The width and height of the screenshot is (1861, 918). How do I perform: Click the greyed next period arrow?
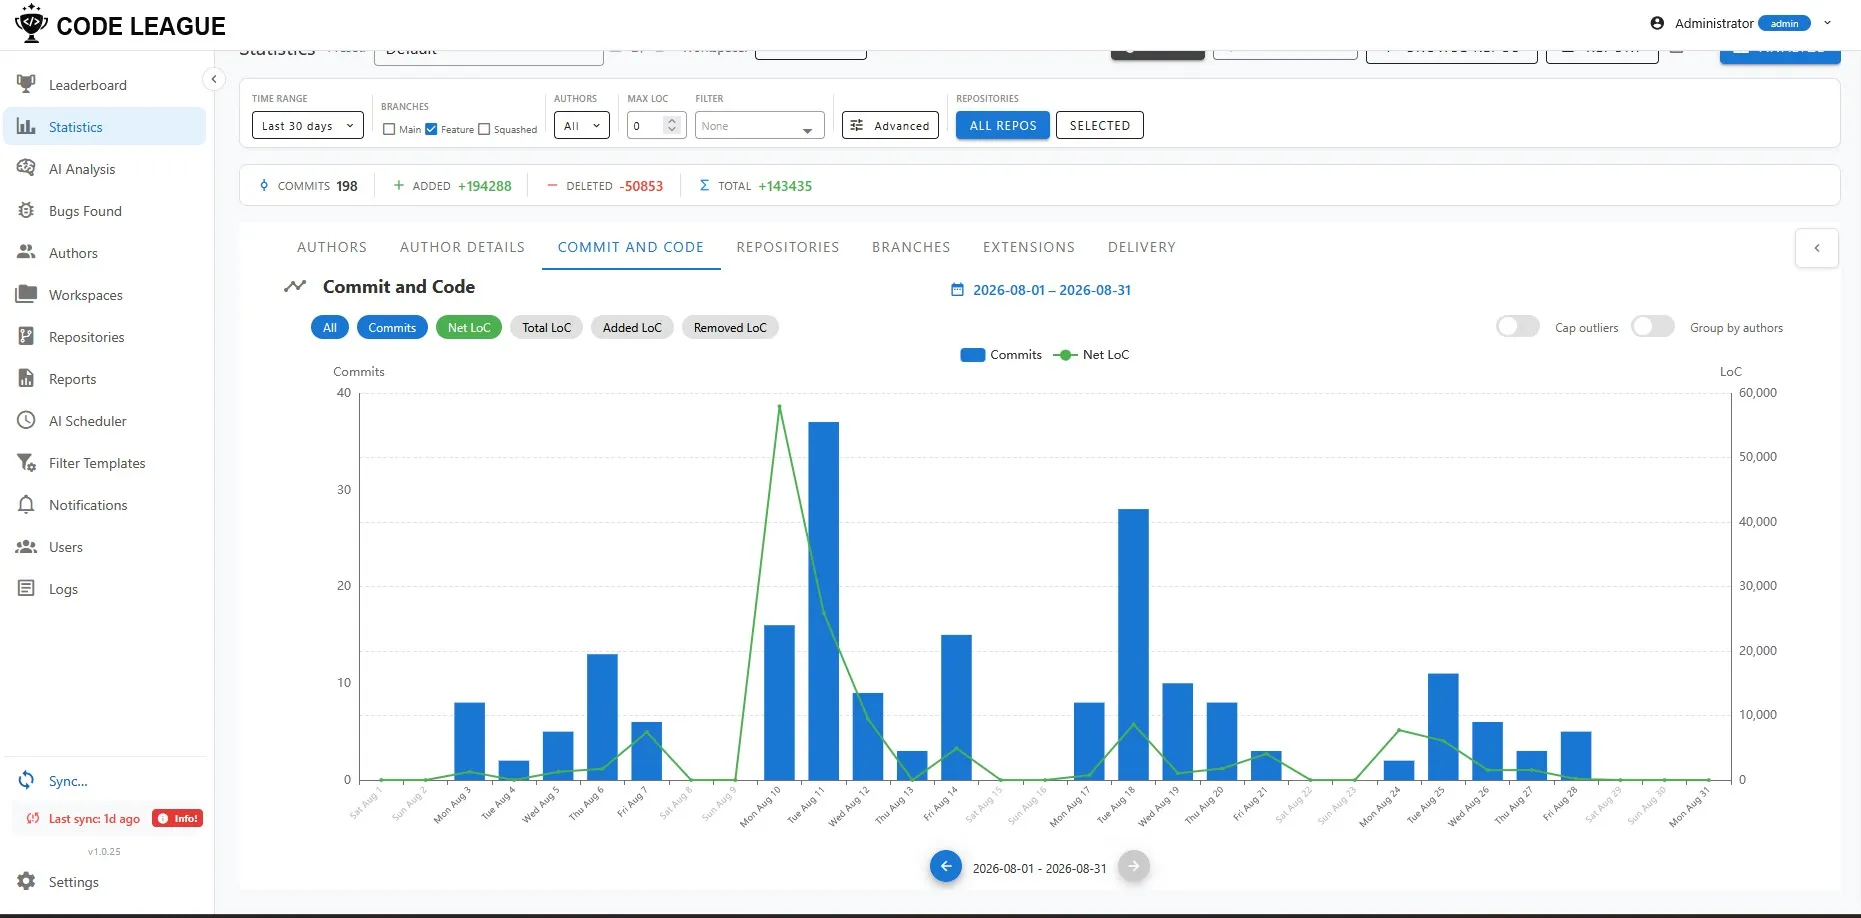tap(1134, 866)
